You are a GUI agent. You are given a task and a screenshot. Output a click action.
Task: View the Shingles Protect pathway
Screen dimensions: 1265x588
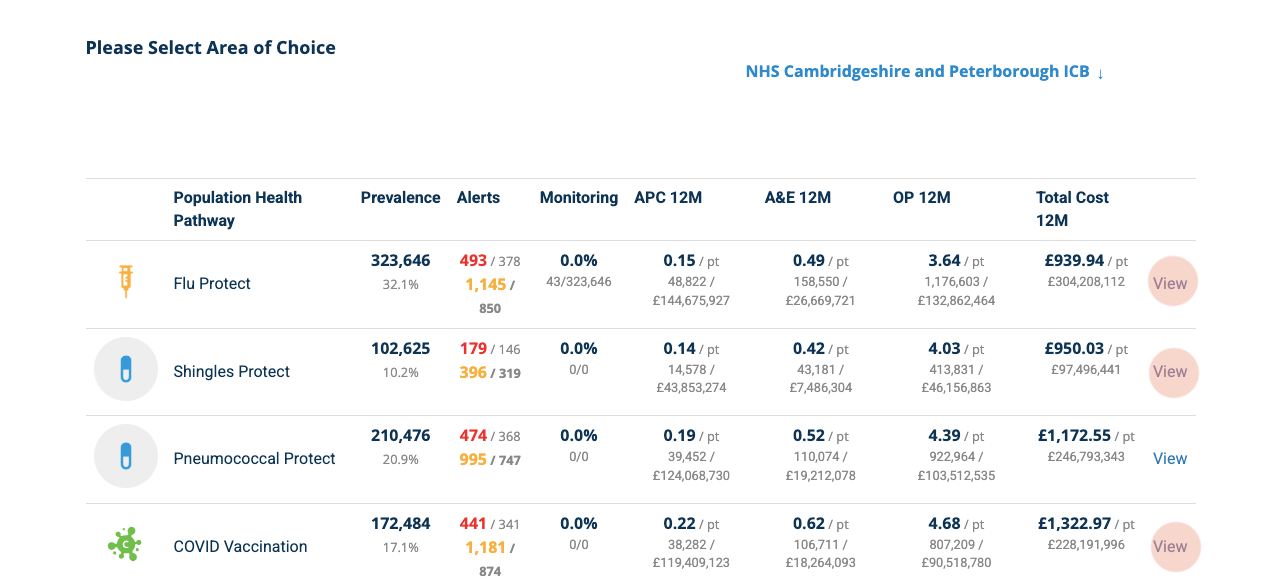(1172, 371)
